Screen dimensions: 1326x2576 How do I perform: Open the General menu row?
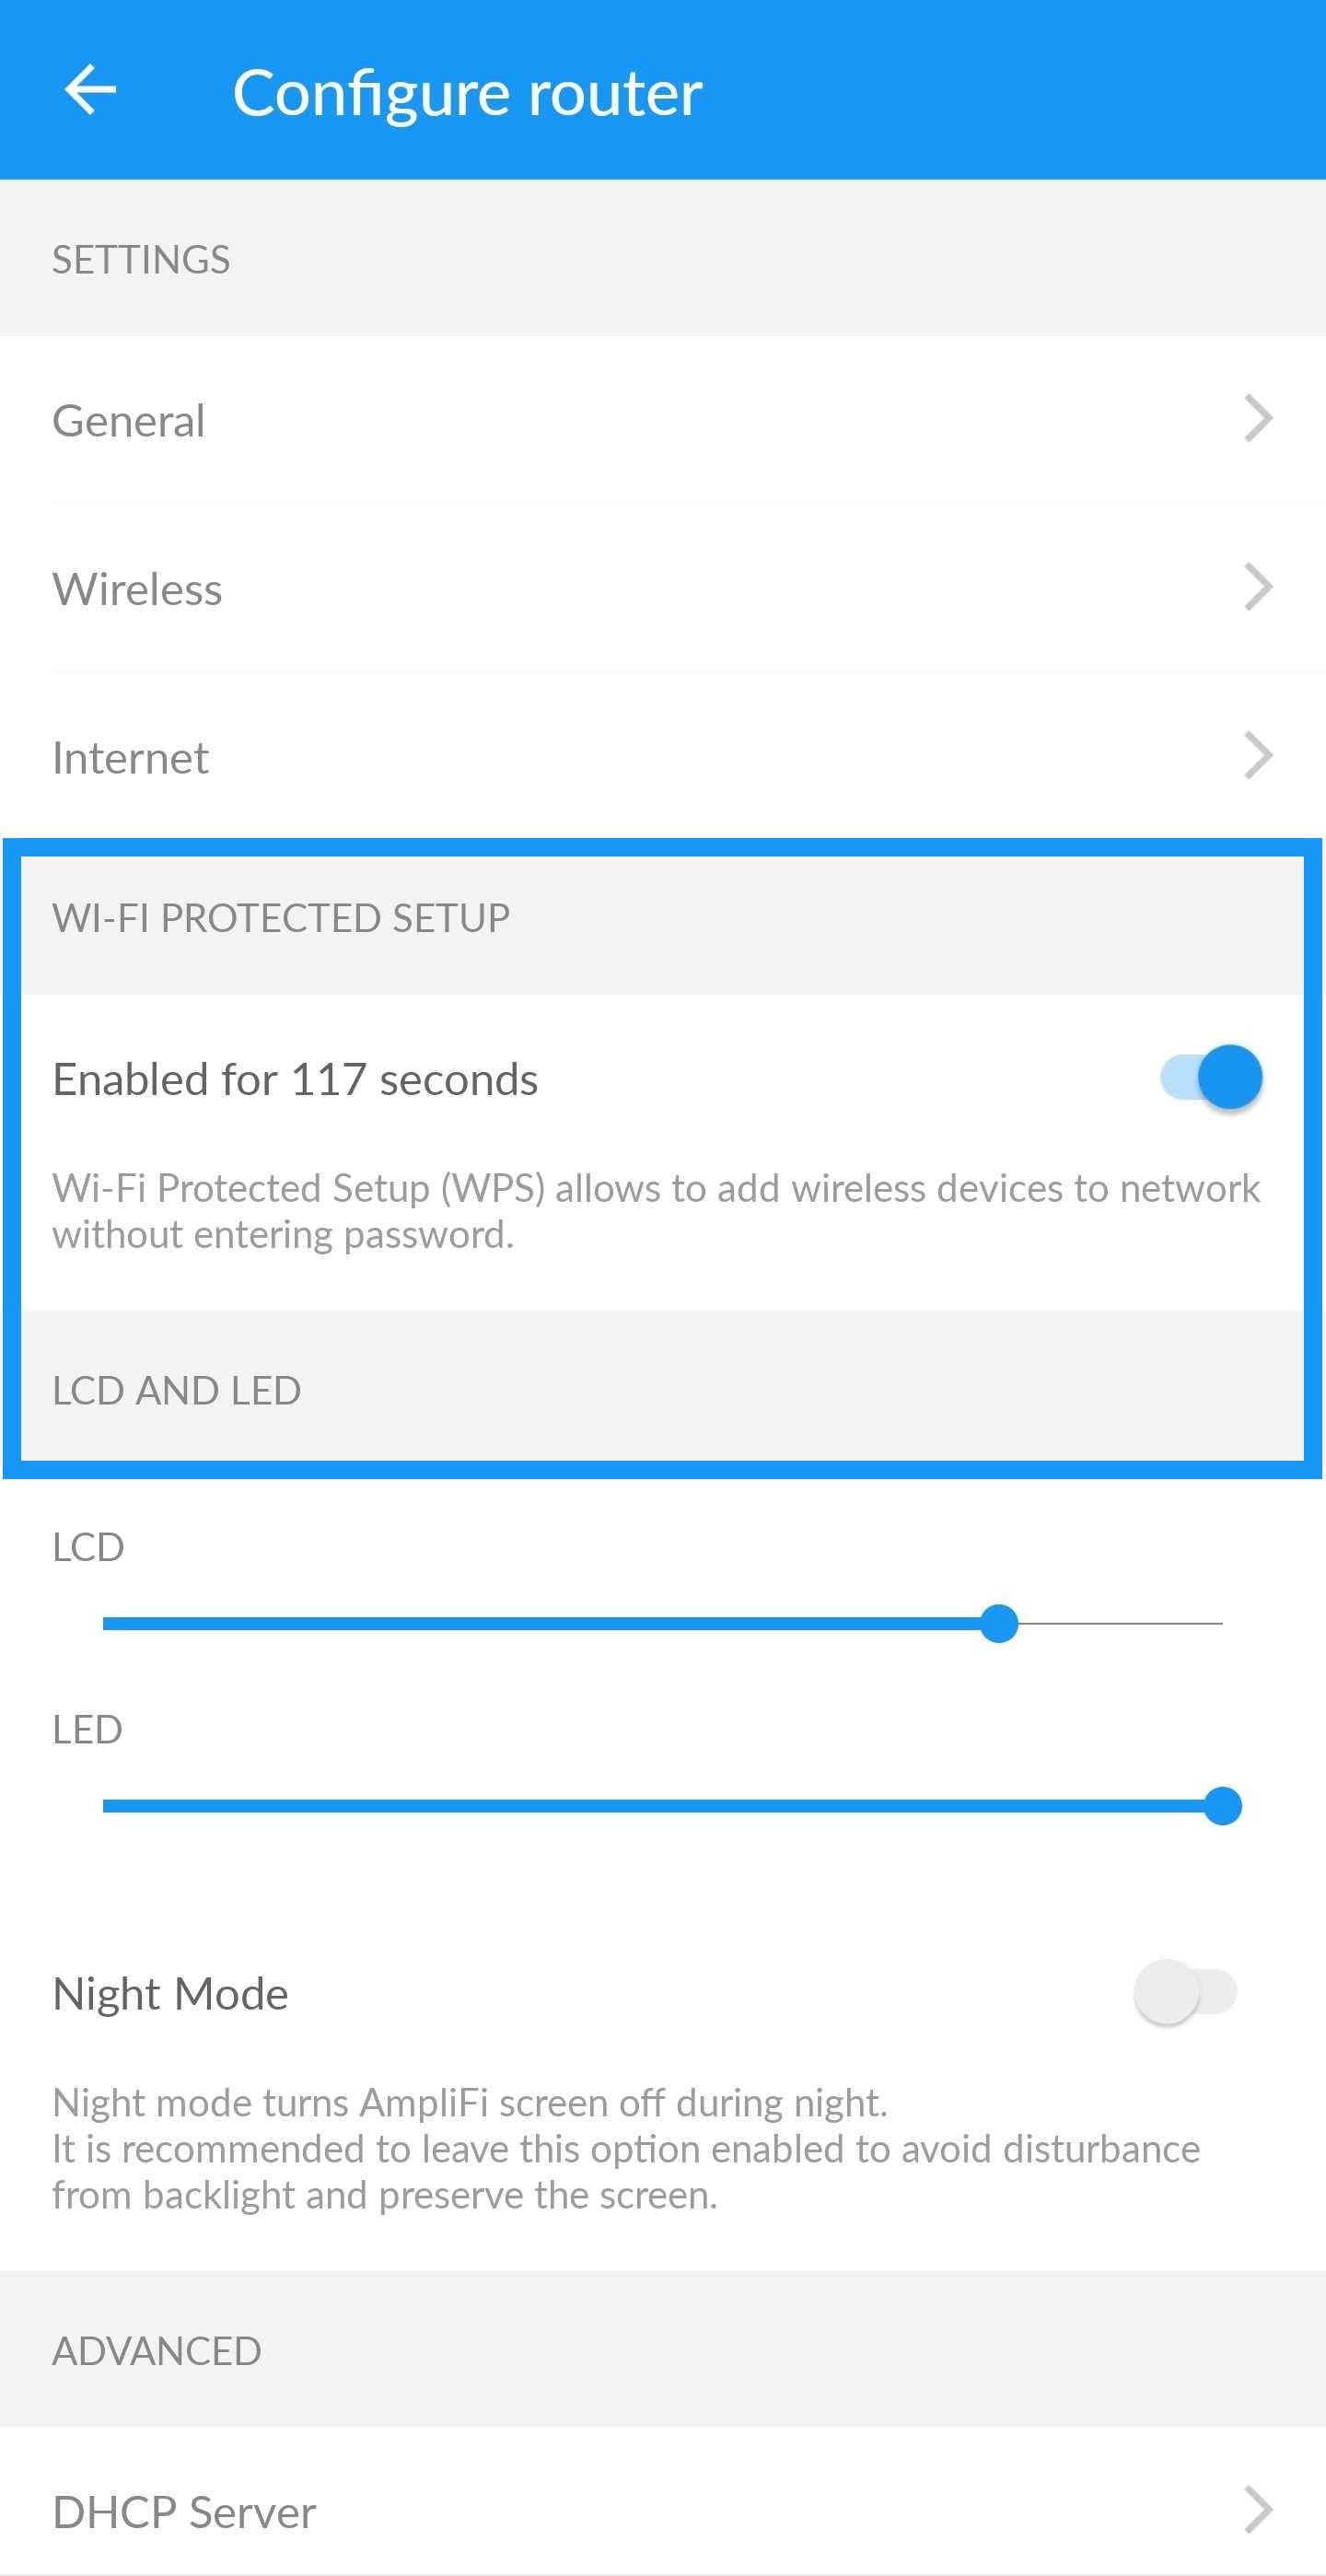pyautogui.click(x=663, y=419)
